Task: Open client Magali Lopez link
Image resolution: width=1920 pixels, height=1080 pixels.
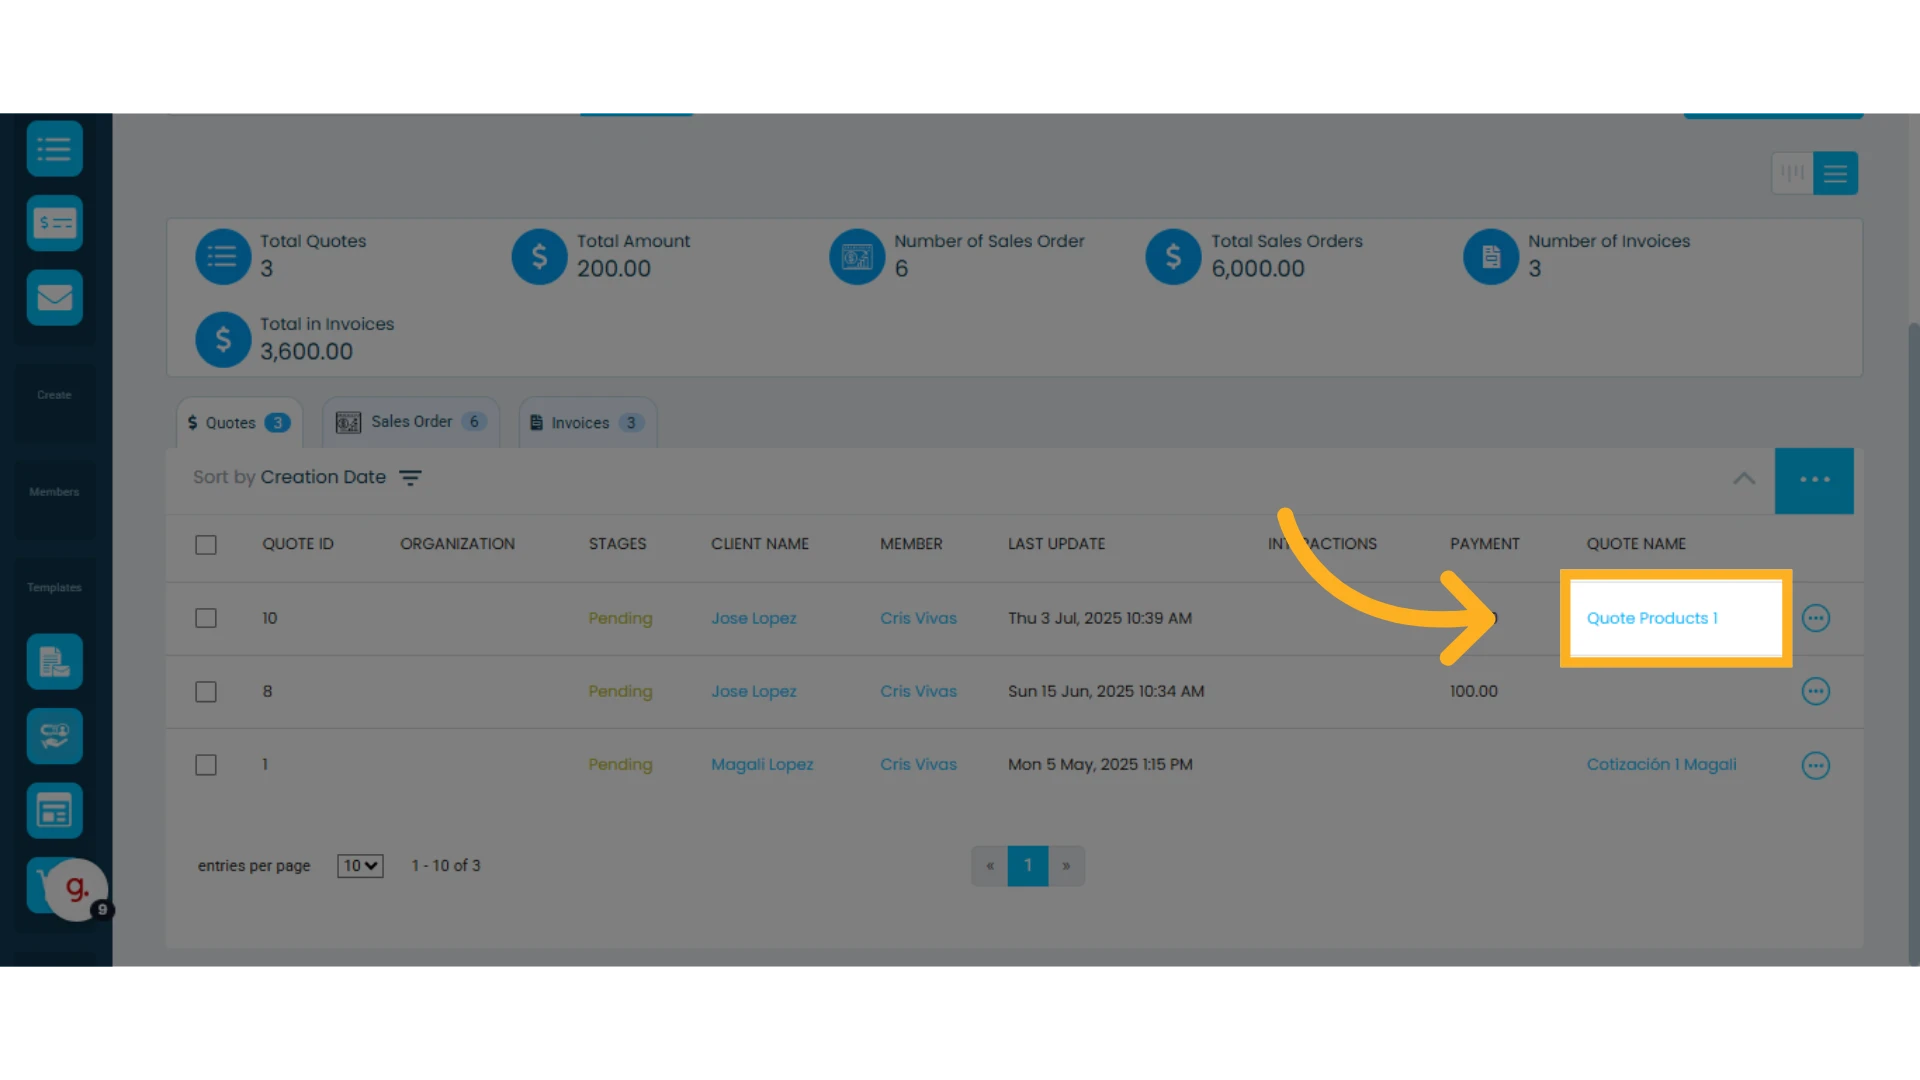Action: tap(762, 765)
